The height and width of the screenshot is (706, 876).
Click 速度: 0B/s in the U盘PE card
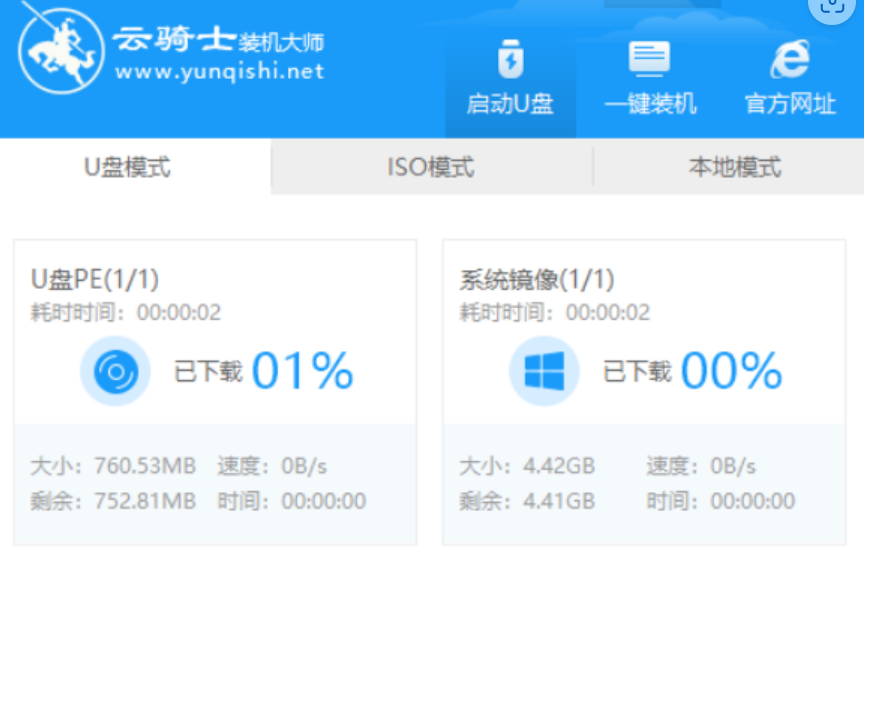272,466
